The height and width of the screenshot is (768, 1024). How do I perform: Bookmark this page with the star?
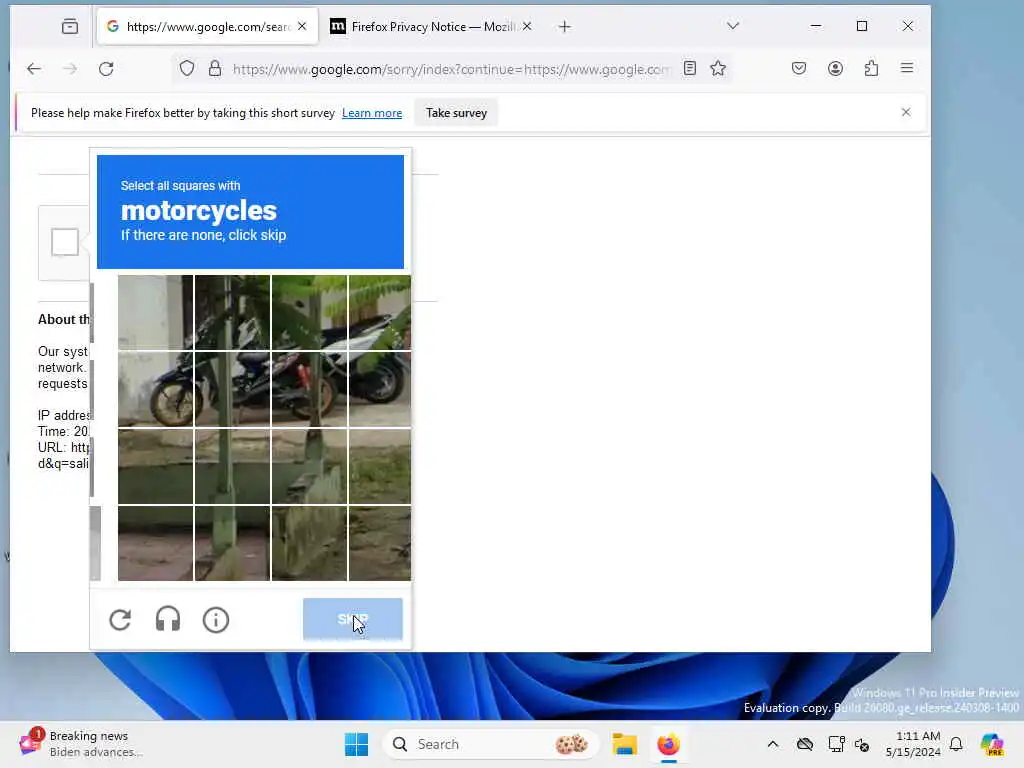coord(718,68)
